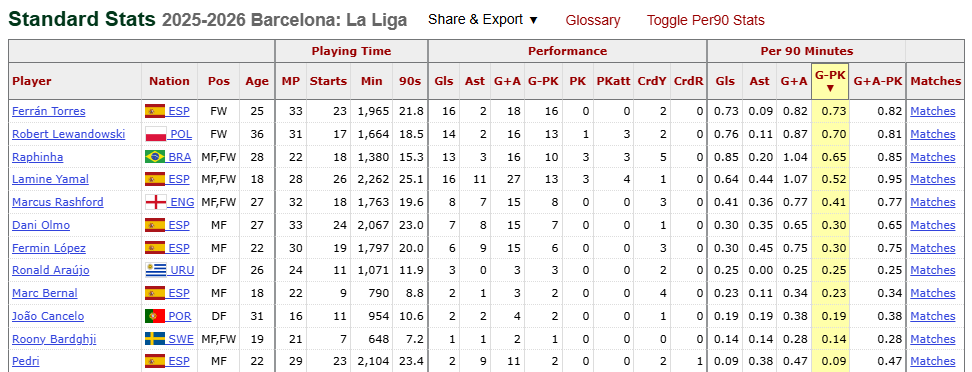Open Matches link for Robert Lewandowski

coord(932,134)
